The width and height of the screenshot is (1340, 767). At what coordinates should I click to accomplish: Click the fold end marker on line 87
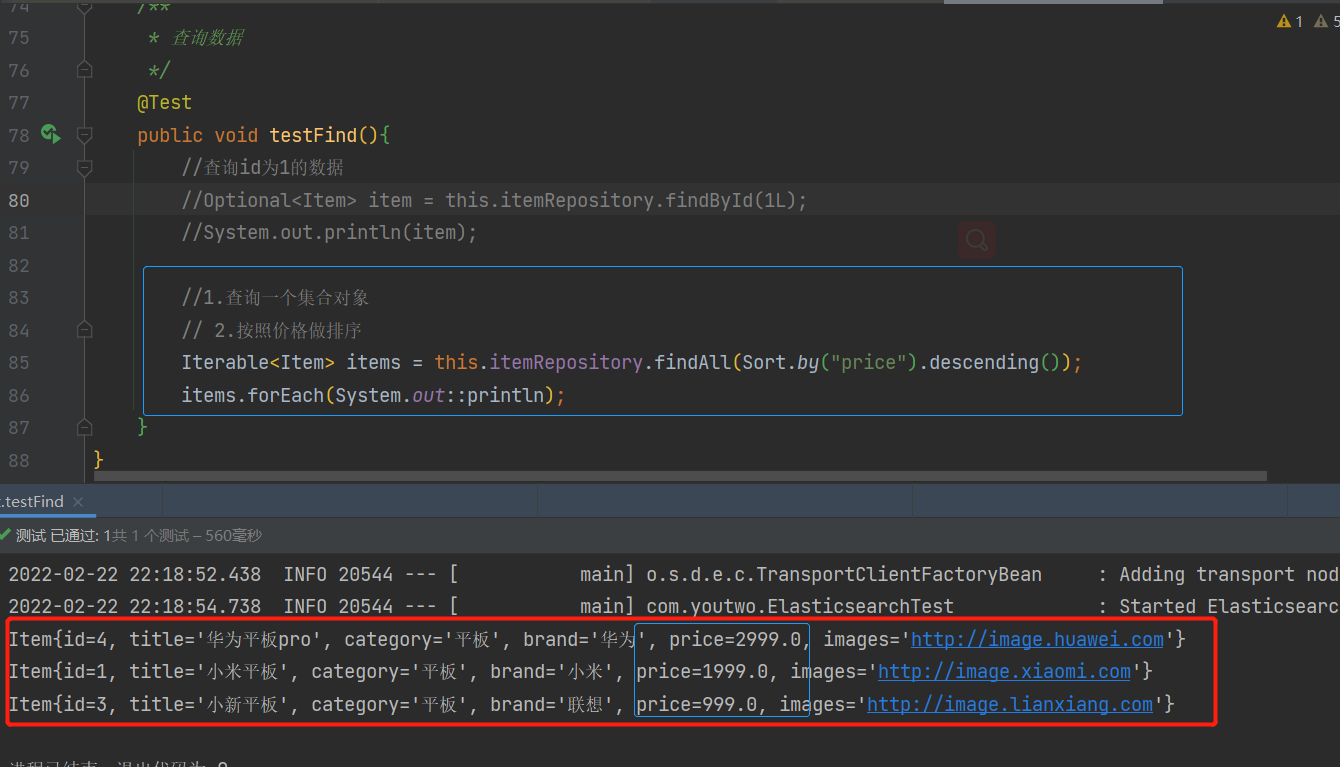click(84, 427)
